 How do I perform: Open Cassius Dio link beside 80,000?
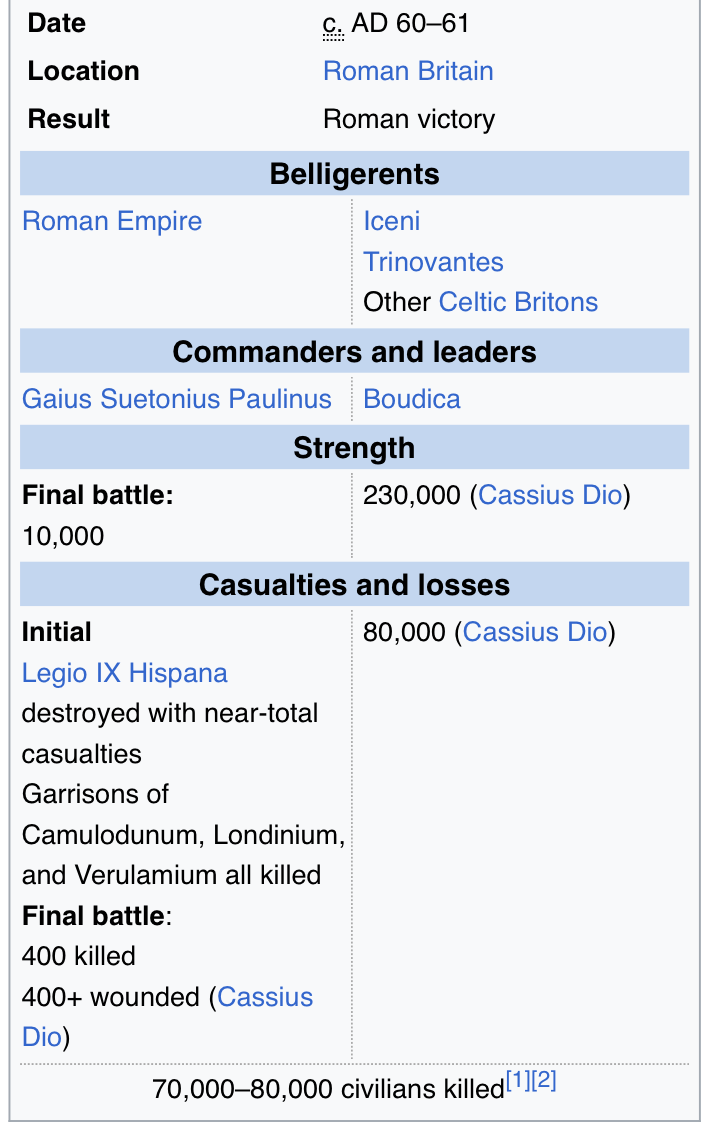point(535,632)
